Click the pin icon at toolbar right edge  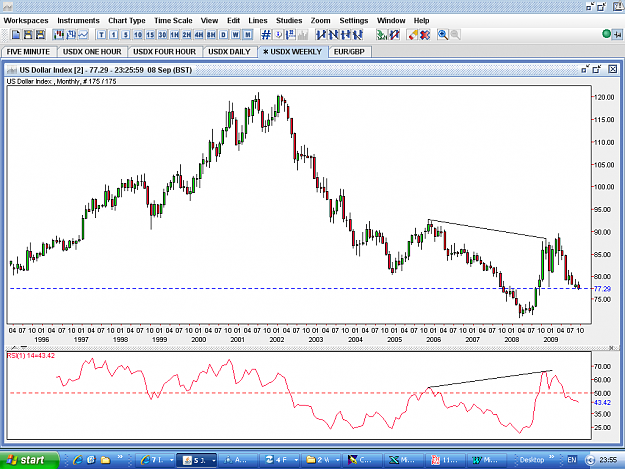click(x=617, y=35)
